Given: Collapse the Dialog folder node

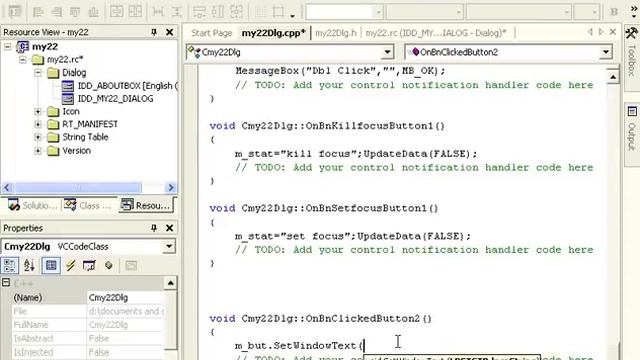Looking at the screenshot, I should (x=38, y=73).
